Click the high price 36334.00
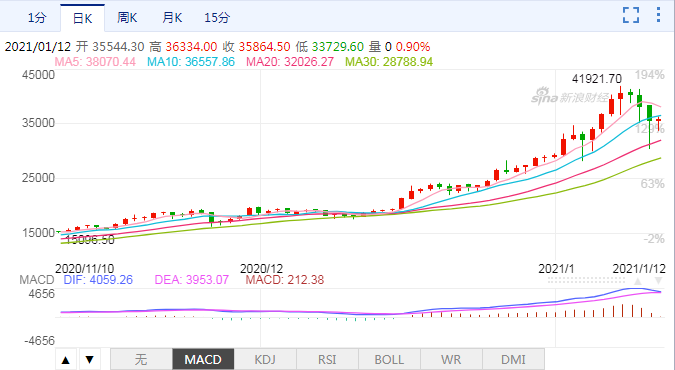 point(191,47)
